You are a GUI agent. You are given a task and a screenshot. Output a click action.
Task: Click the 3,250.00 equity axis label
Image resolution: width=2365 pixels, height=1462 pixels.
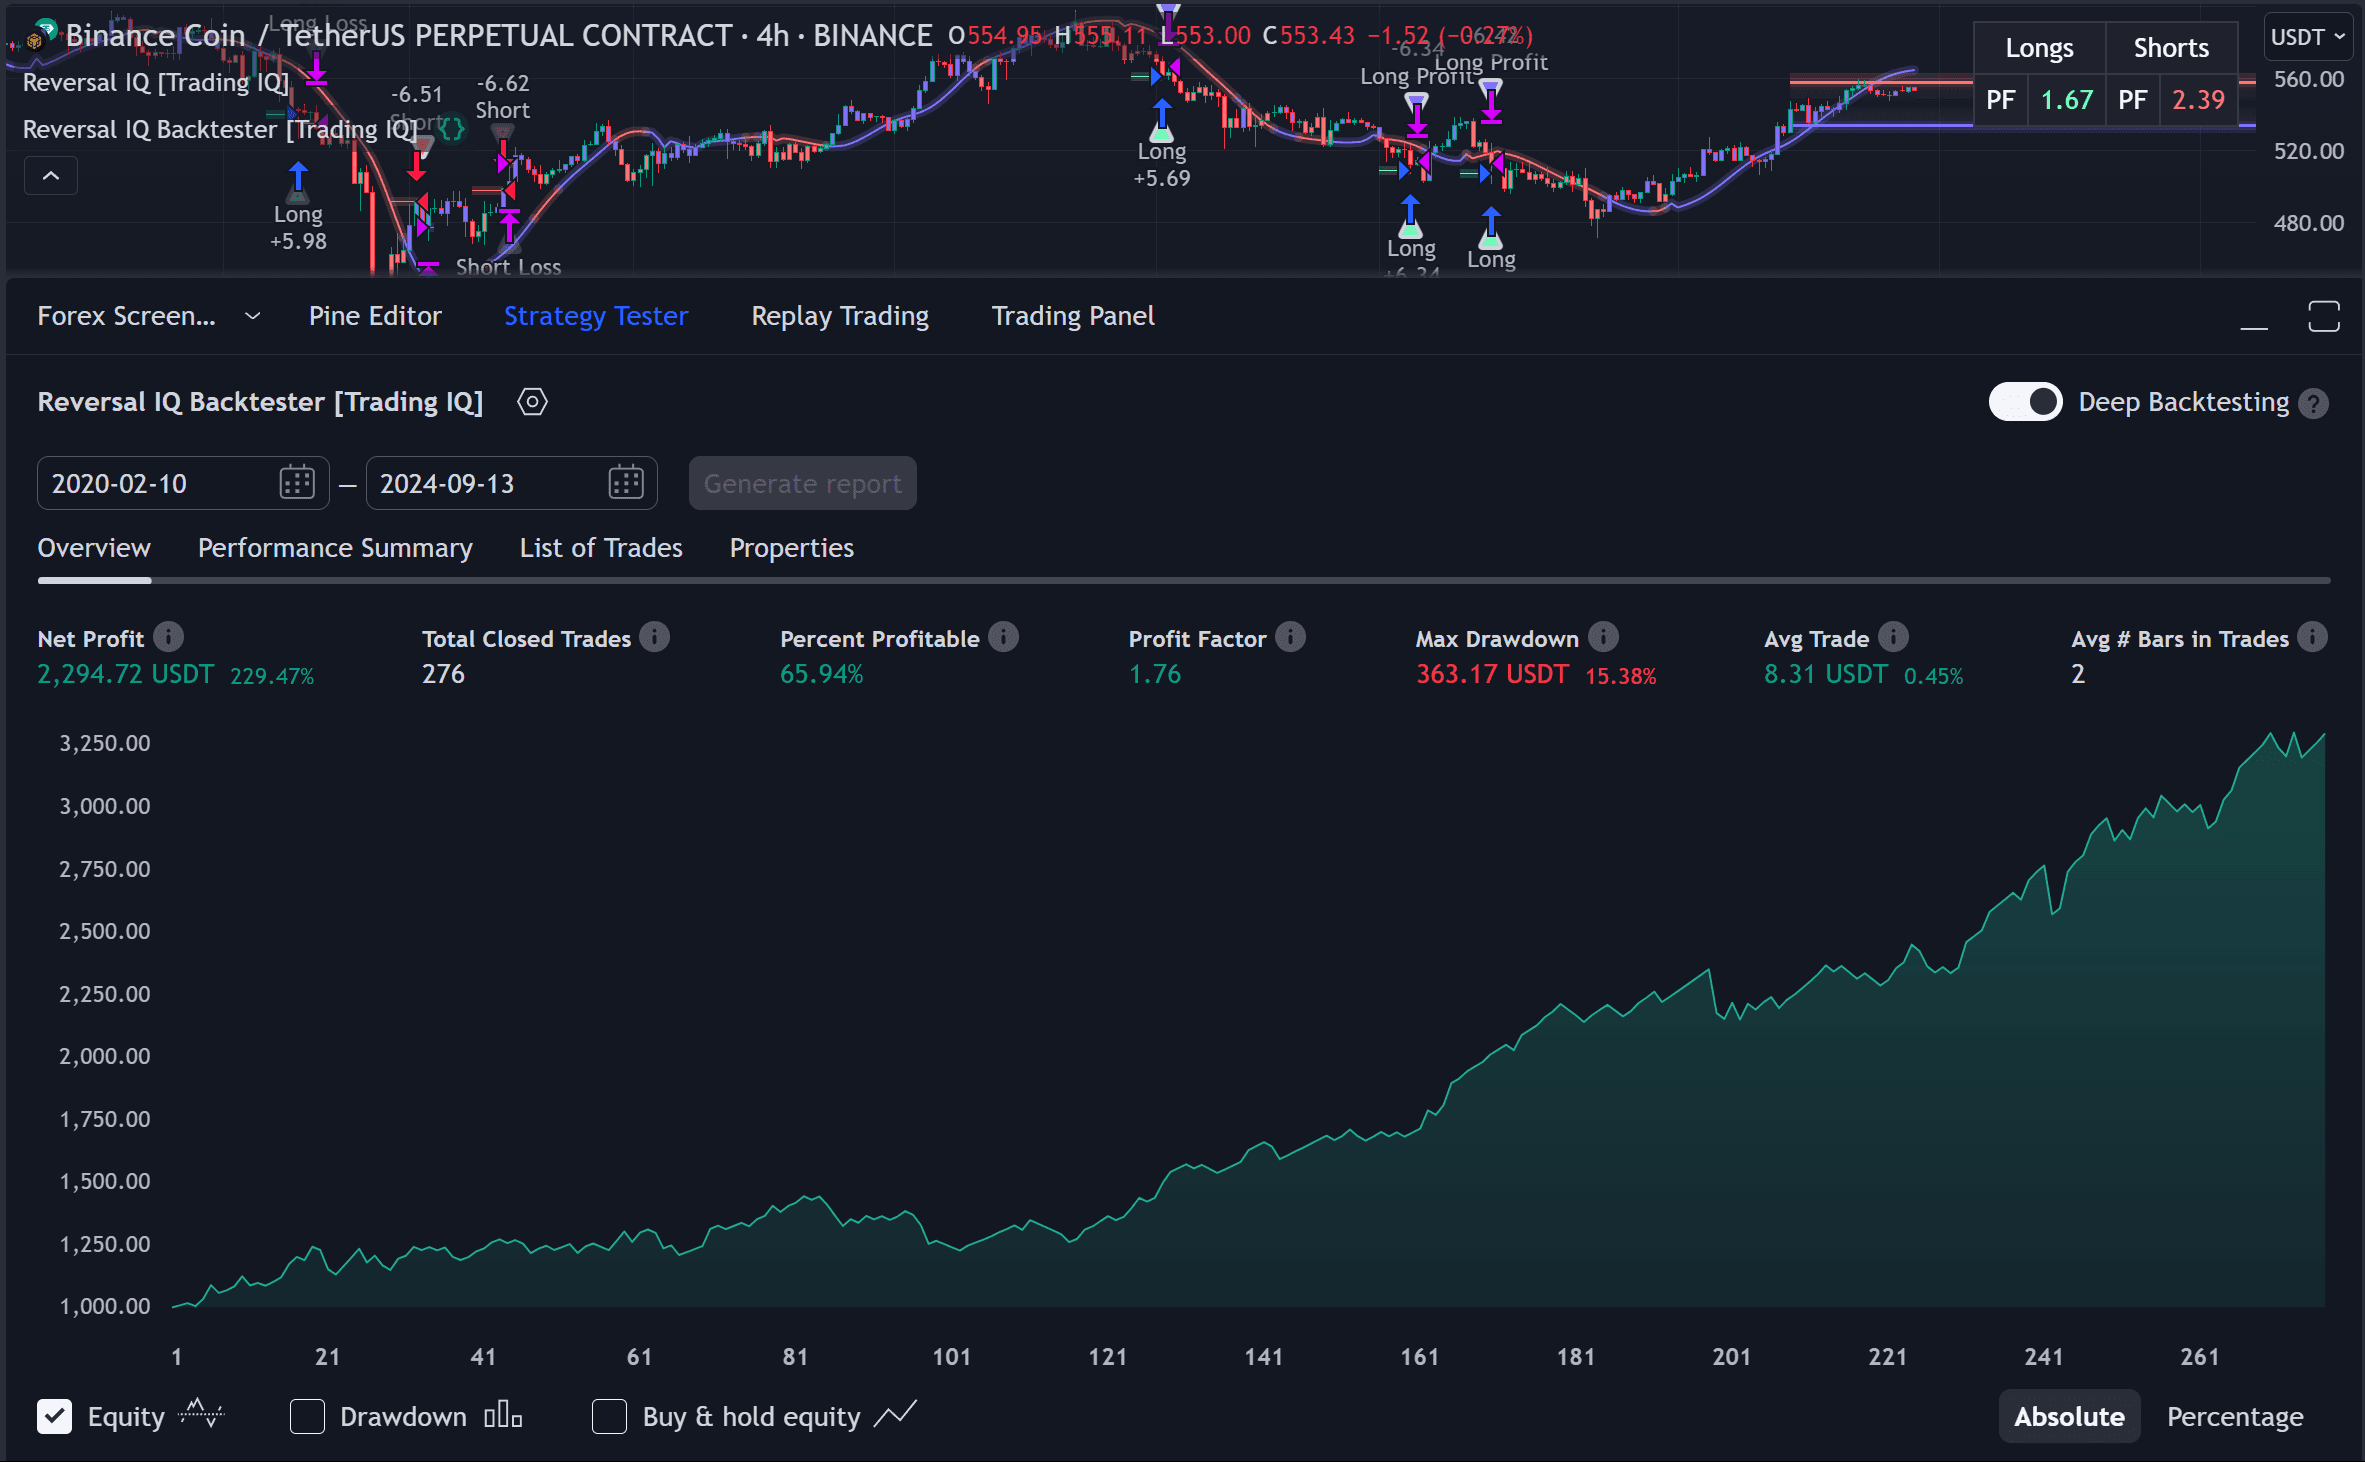click(105, 743)
